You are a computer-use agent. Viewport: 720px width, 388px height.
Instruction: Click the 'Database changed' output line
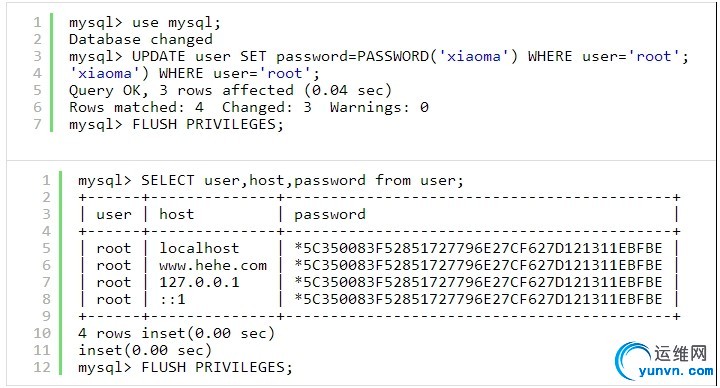[x=141, y=39]
